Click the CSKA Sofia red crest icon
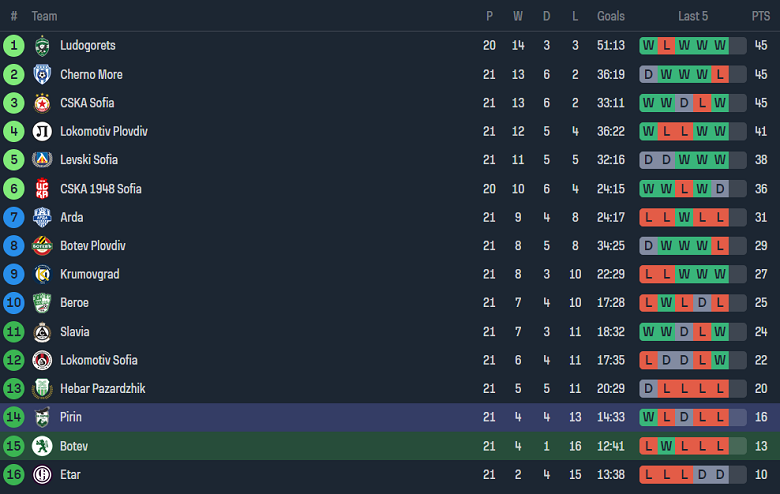 click(x=42, y=103)
